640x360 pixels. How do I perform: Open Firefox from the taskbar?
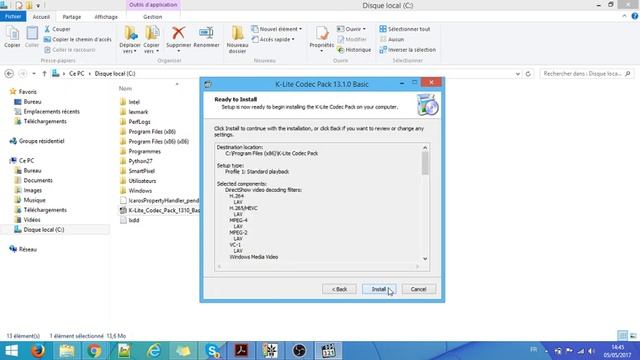pyautogui.click(x=38, y=351)
